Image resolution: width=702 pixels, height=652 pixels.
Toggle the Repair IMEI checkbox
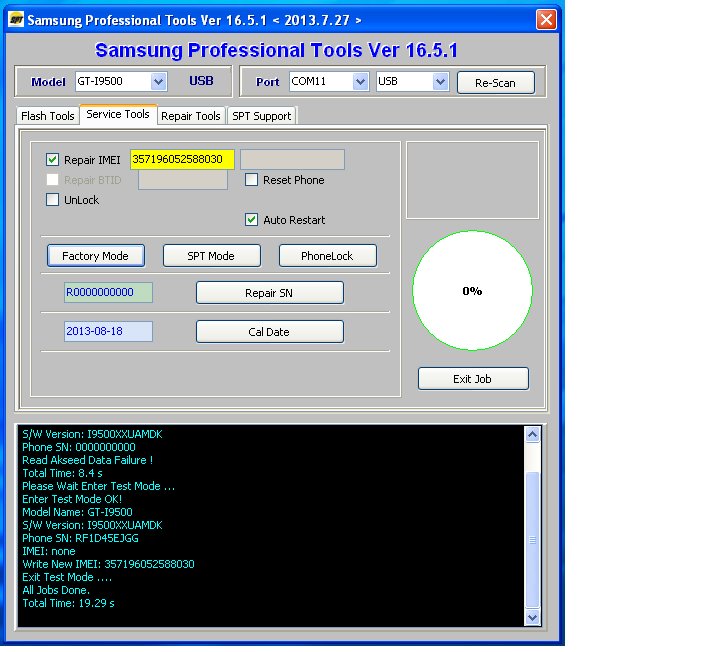point(52,159)
